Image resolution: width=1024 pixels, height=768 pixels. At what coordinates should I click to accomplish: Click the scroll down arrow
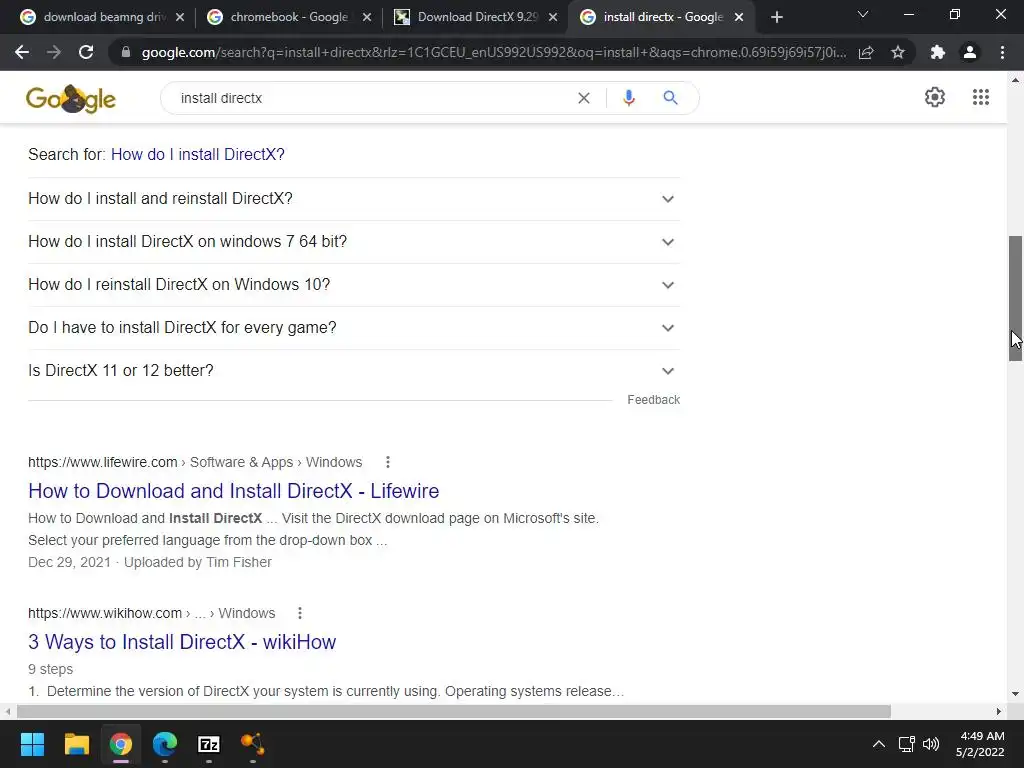click(1015, 694)
